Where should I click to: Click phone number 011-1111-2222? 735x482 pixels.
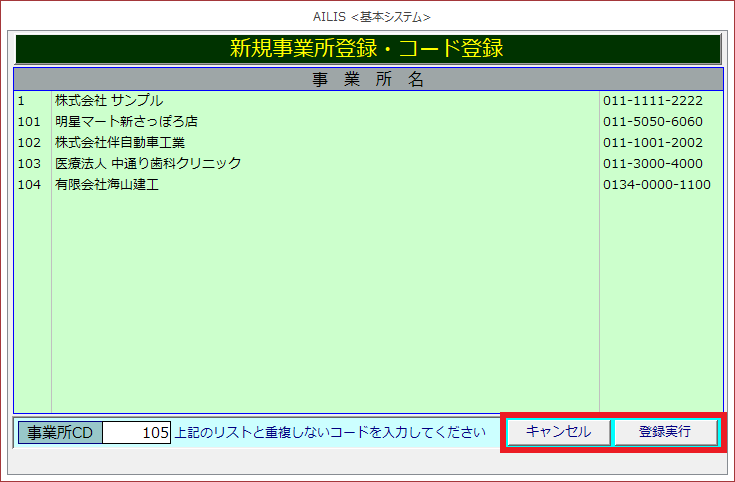[x=652, y=101]
